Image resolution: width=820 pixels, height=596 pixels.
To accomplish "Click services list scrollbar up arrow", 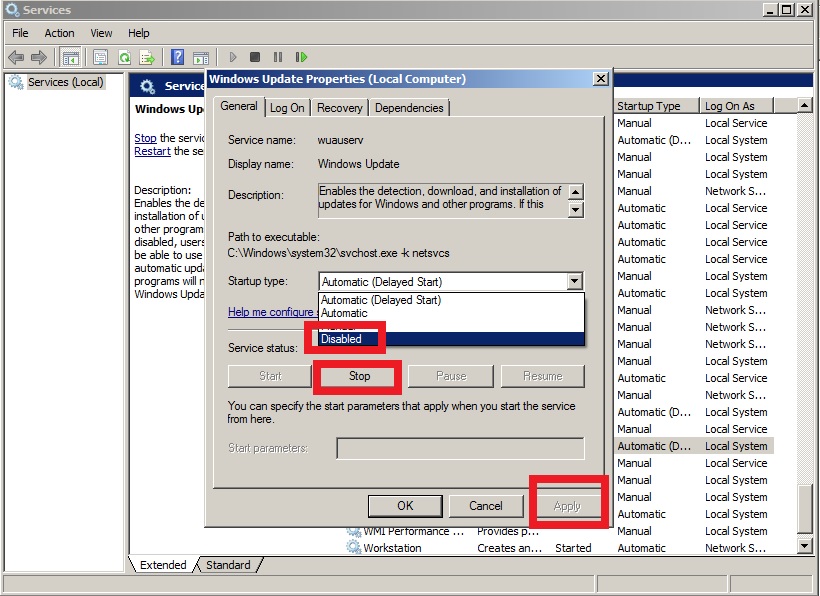I will [x=804, y=106].
